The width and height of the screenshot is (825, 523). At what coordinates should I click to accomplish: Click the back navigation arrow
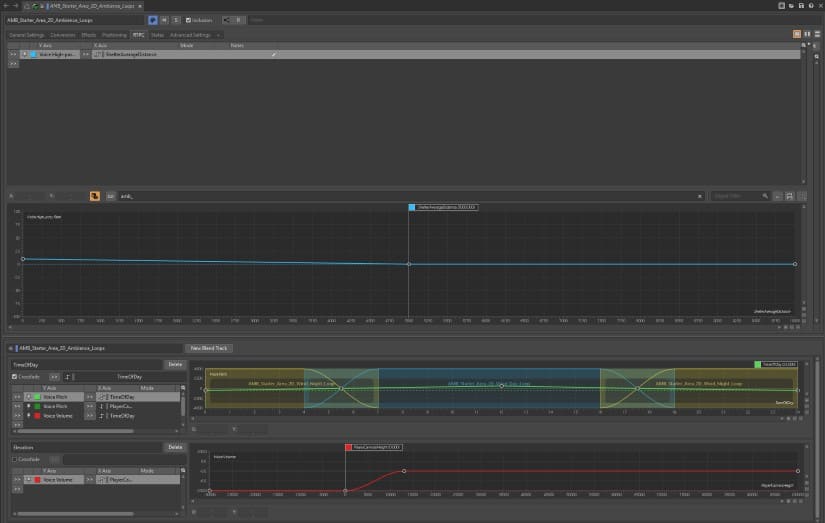pyautogui.click(x=6, y=5)
